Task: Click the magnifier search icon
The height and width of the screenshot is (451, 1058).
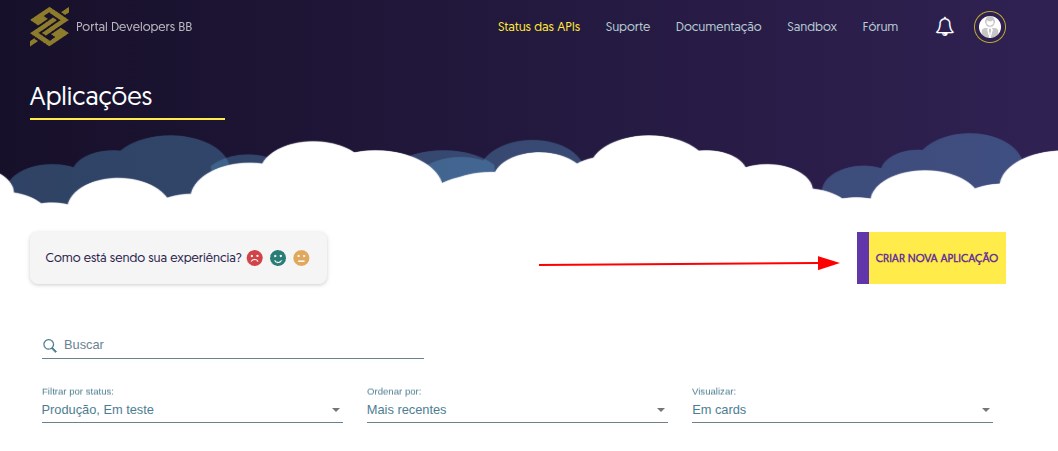Action: coord(49,345)
